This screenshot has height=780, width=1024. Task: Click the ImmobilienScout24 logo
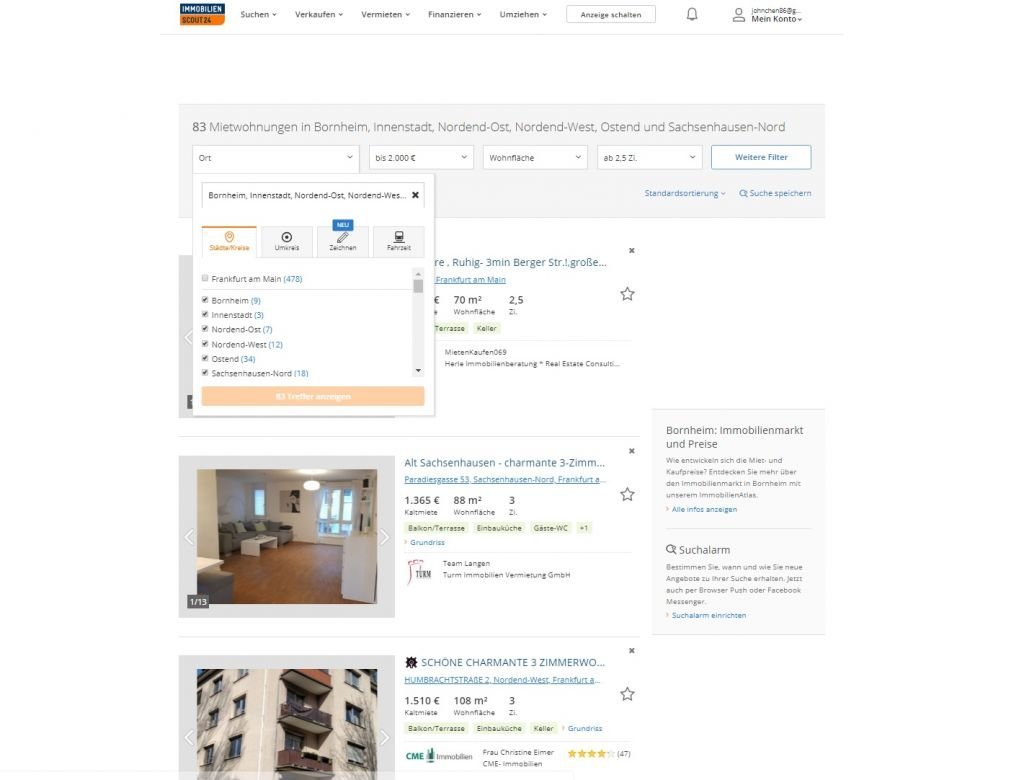tap(202, 14)
